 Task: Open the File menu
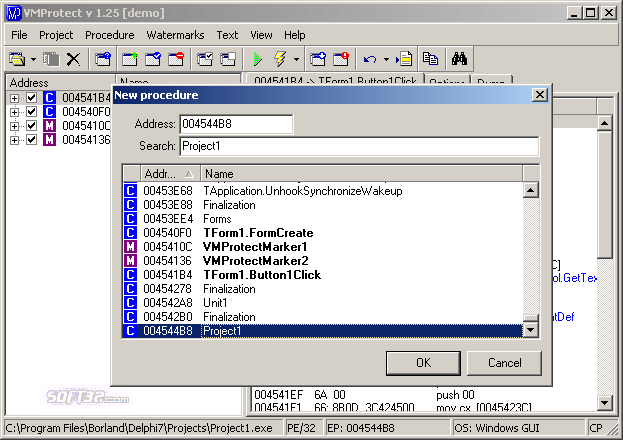(19, 35)
